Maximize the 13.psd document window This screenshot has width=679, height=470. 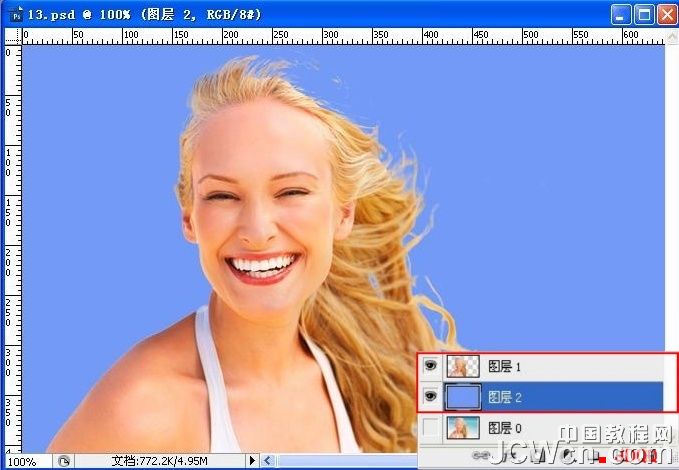[643, 15]
